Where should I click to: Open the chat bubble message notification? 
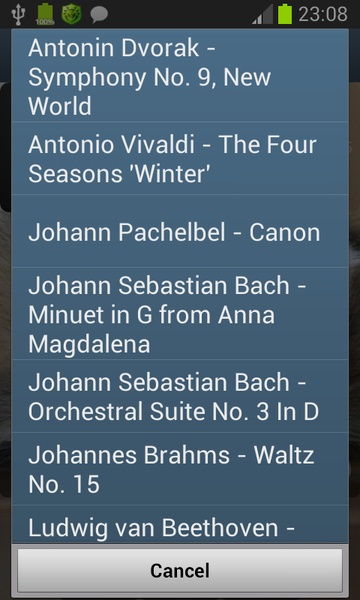coord(99,15)
